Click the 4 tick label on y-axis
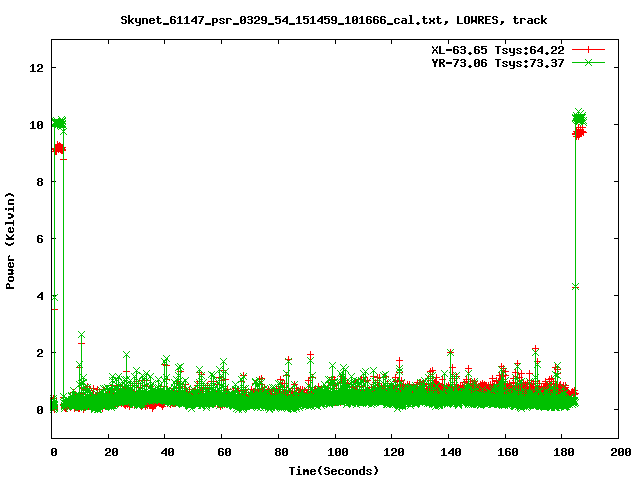The image size is (640, 480). point(40,296)
